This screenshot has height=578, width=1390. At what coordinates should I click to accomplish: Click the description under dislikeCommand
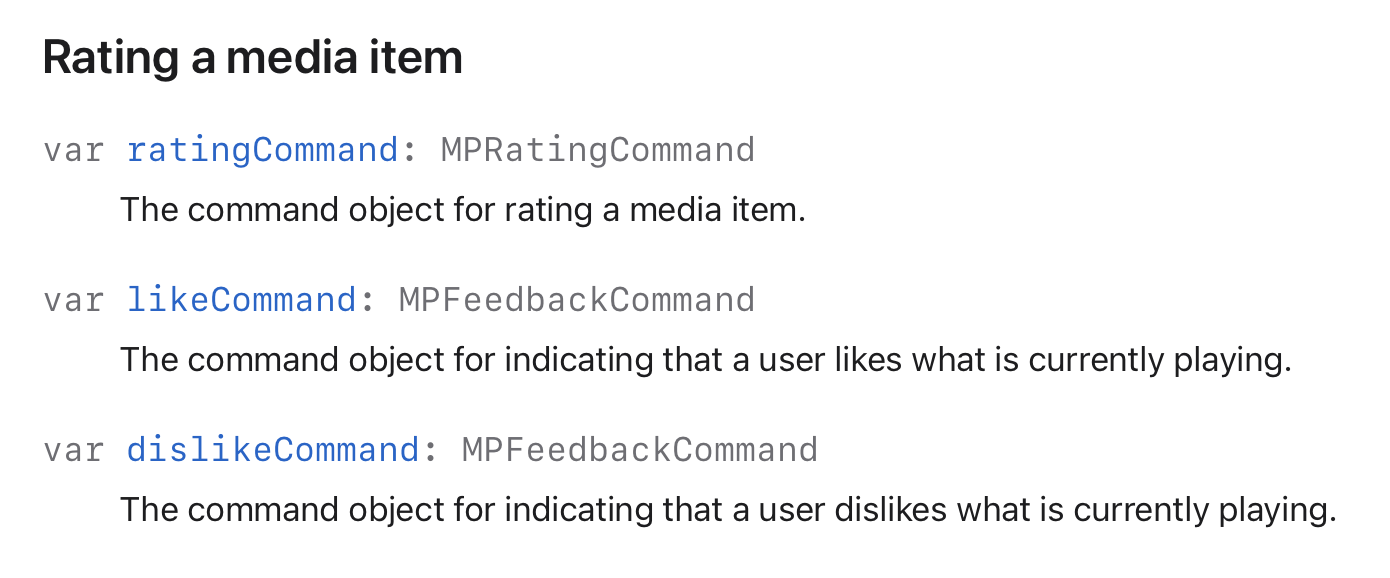pos(728,510)
